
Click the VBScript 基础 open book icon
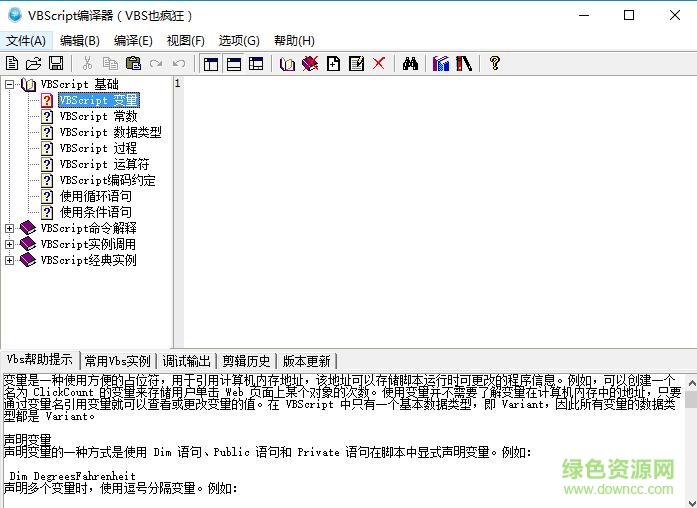tap(28, 84)
